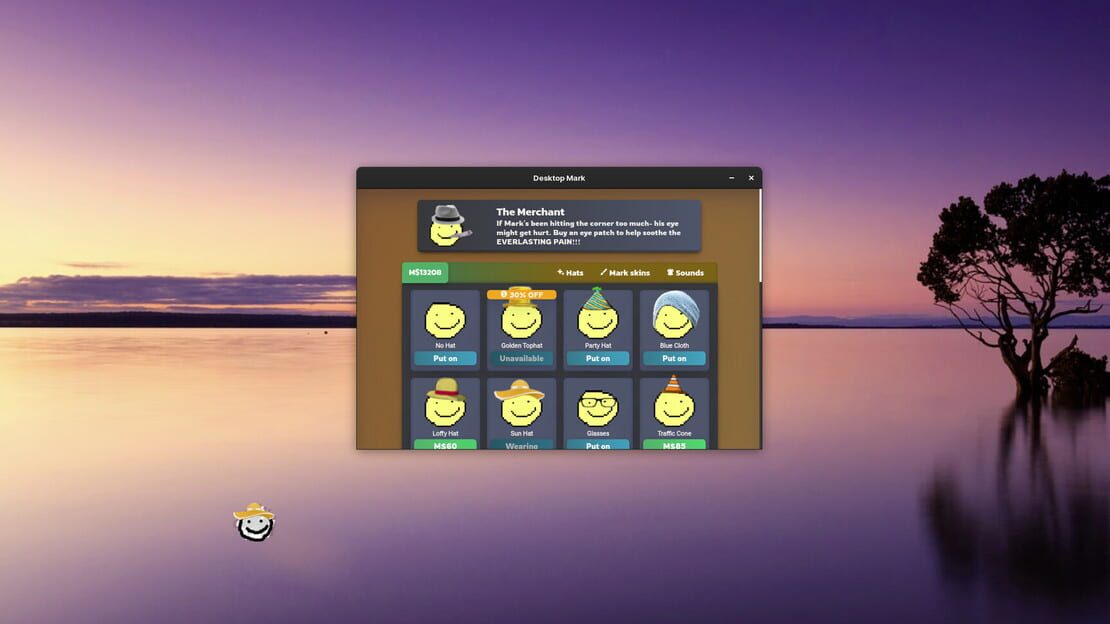
Task: Click Unavailable under Golden Tophat
Action: click(x=522, y=358)
